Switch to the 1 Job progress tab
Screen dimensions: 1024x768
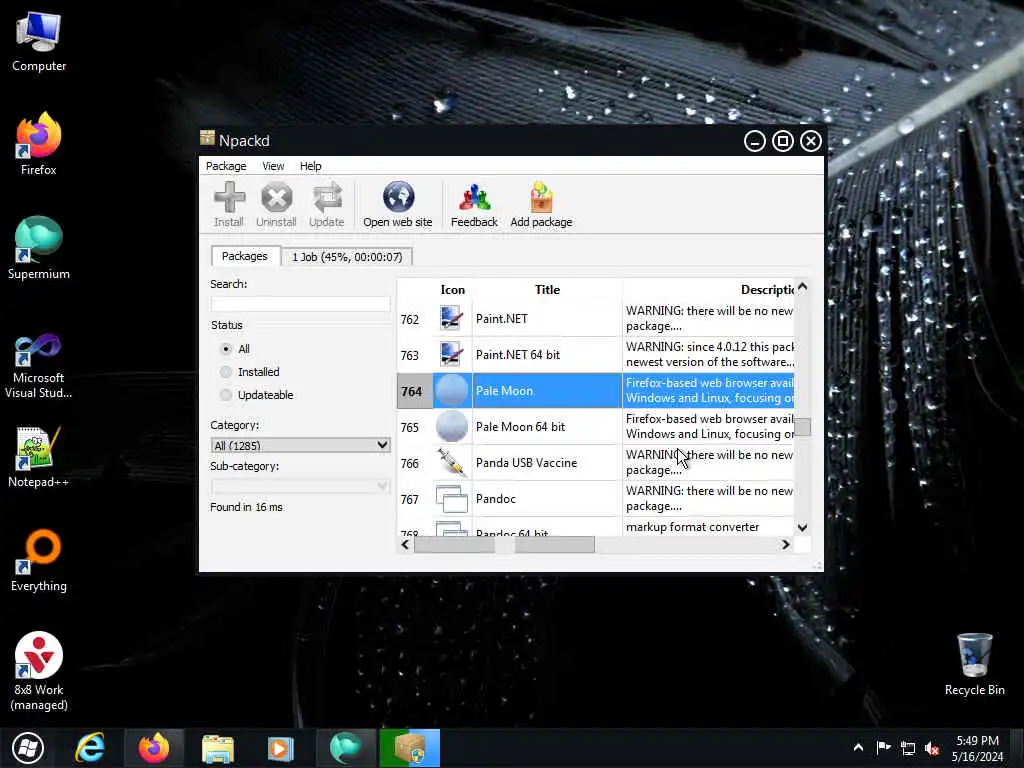(x=347, y=257)
